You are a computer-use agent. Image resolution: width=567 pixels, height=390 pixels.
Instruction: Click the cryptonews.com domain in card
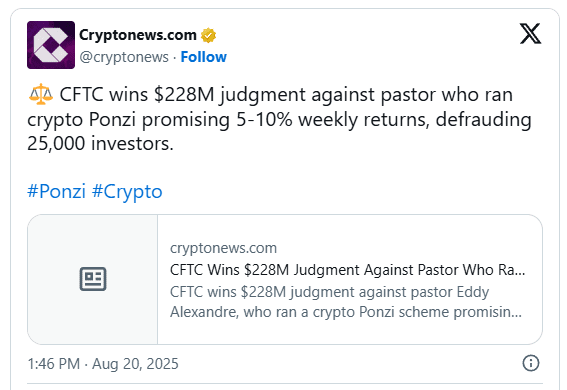coord(223,248)
